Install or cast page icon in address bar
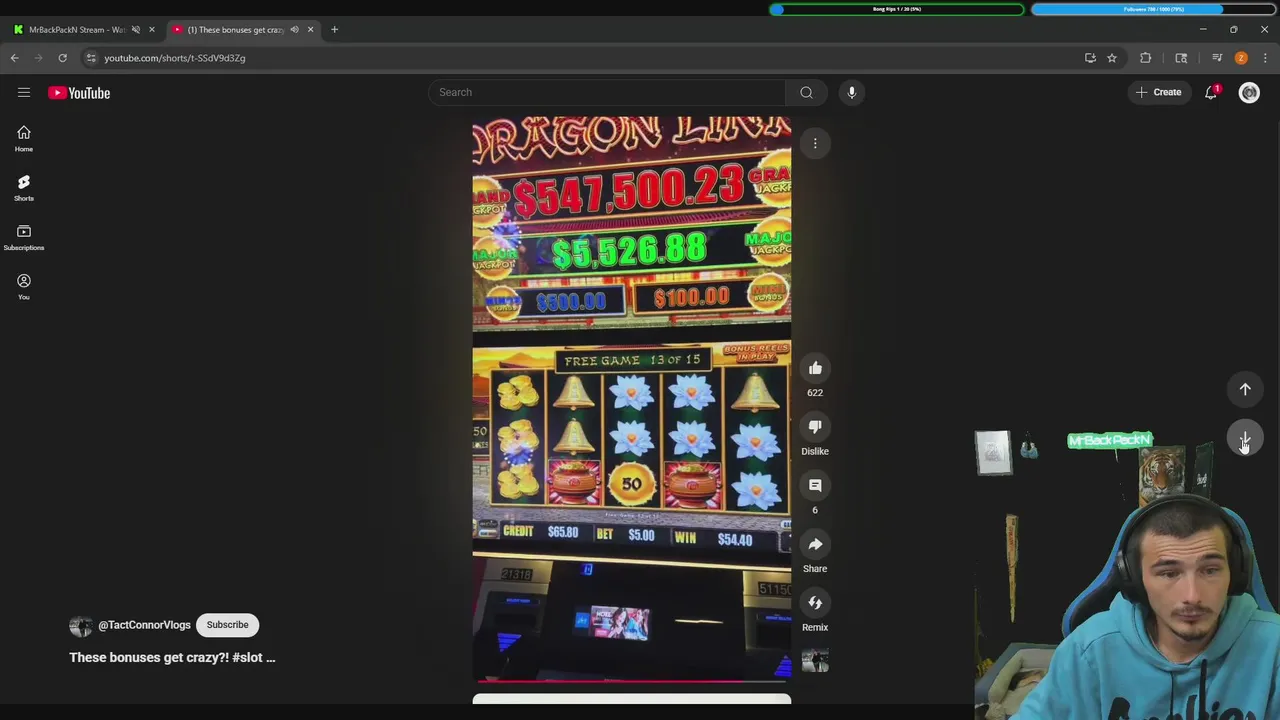Image resolution: width=1280 pixels, height=720 pixels. [x=1090, y=58]
